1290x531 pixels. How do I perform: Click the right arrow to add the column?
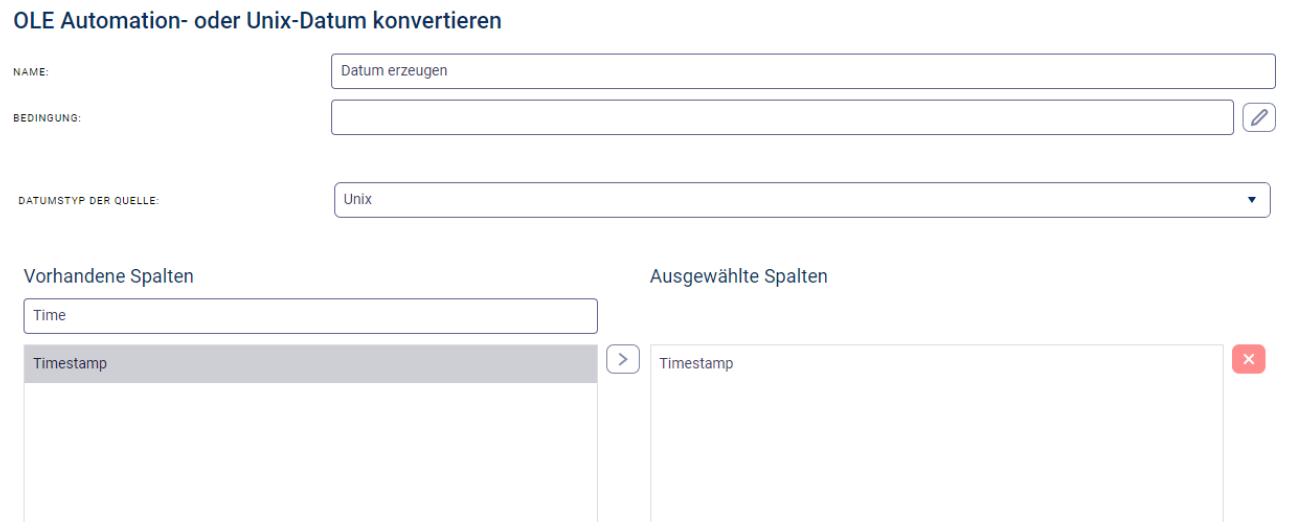pyautogui.click(x=623, y=361)
